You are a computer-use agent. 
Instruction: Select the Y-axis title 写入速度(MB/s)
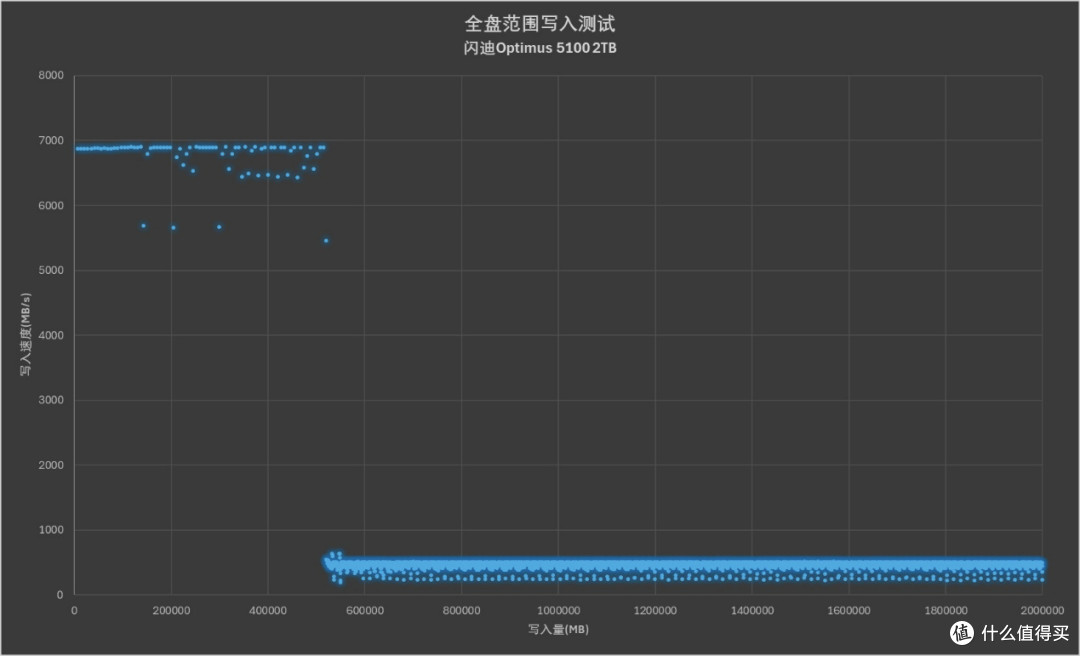pyautogui.click(x=25, y=334)
